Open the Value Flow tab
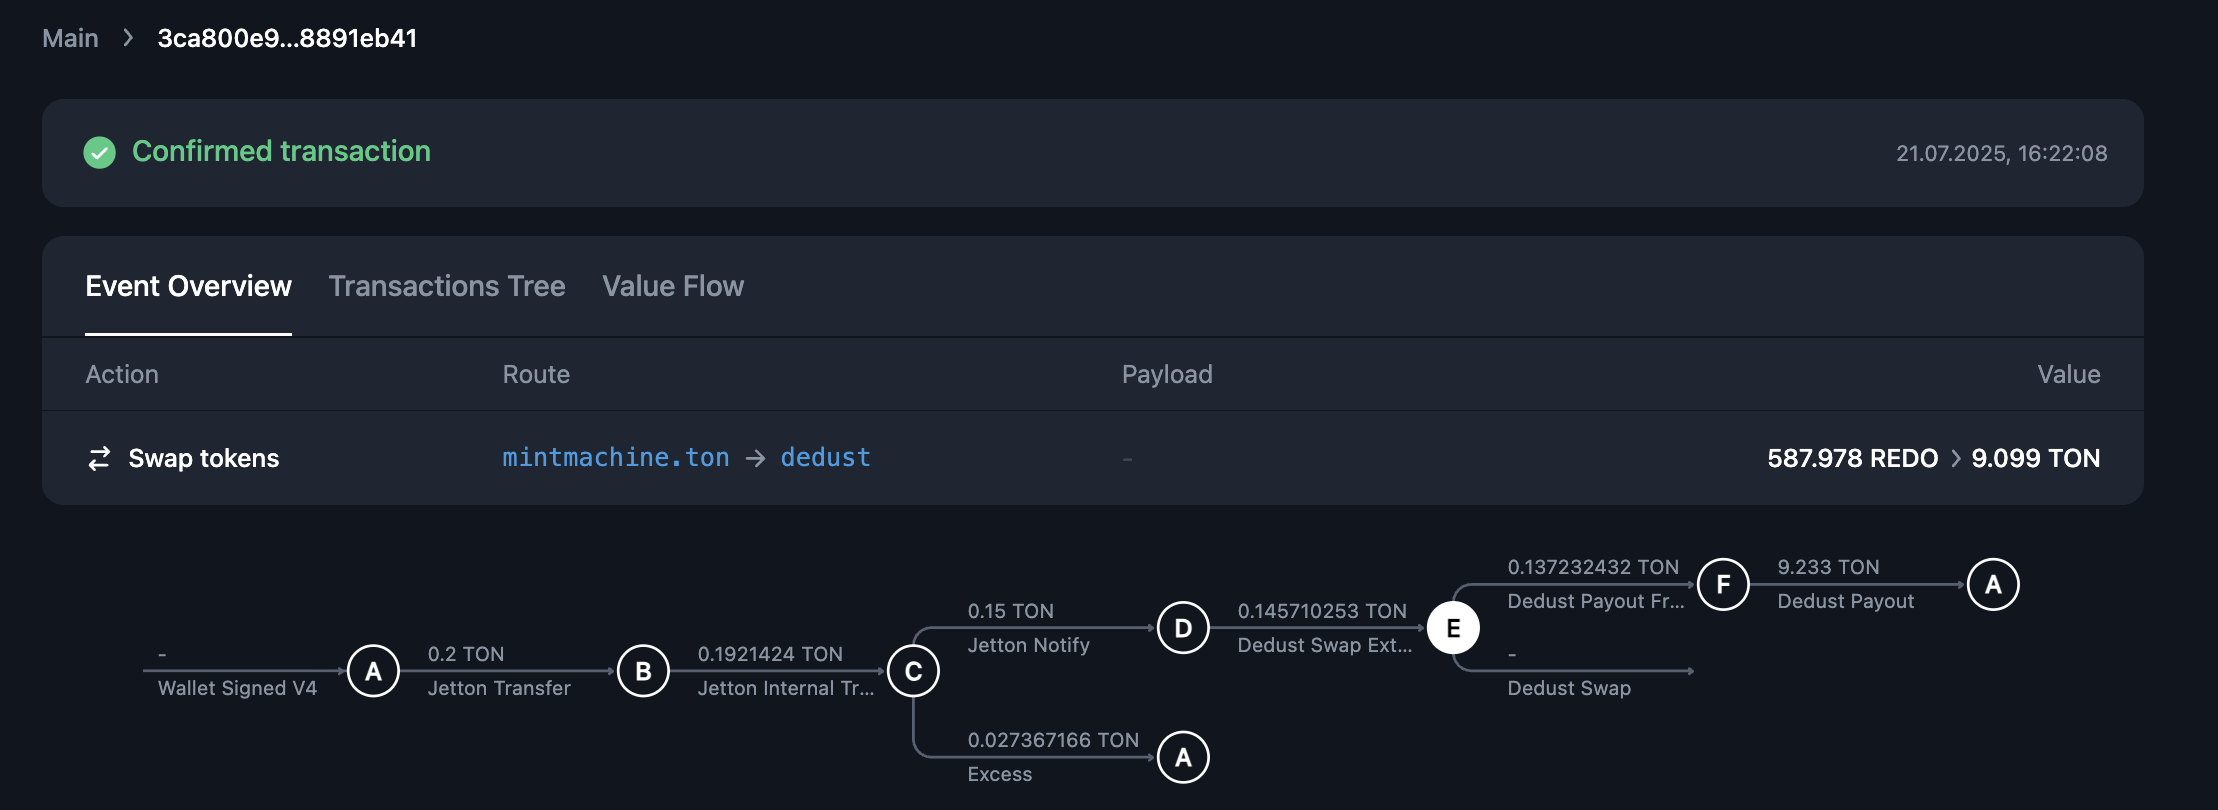The height and width of the screenshot is (810, 2218). (x=672, y=287)
